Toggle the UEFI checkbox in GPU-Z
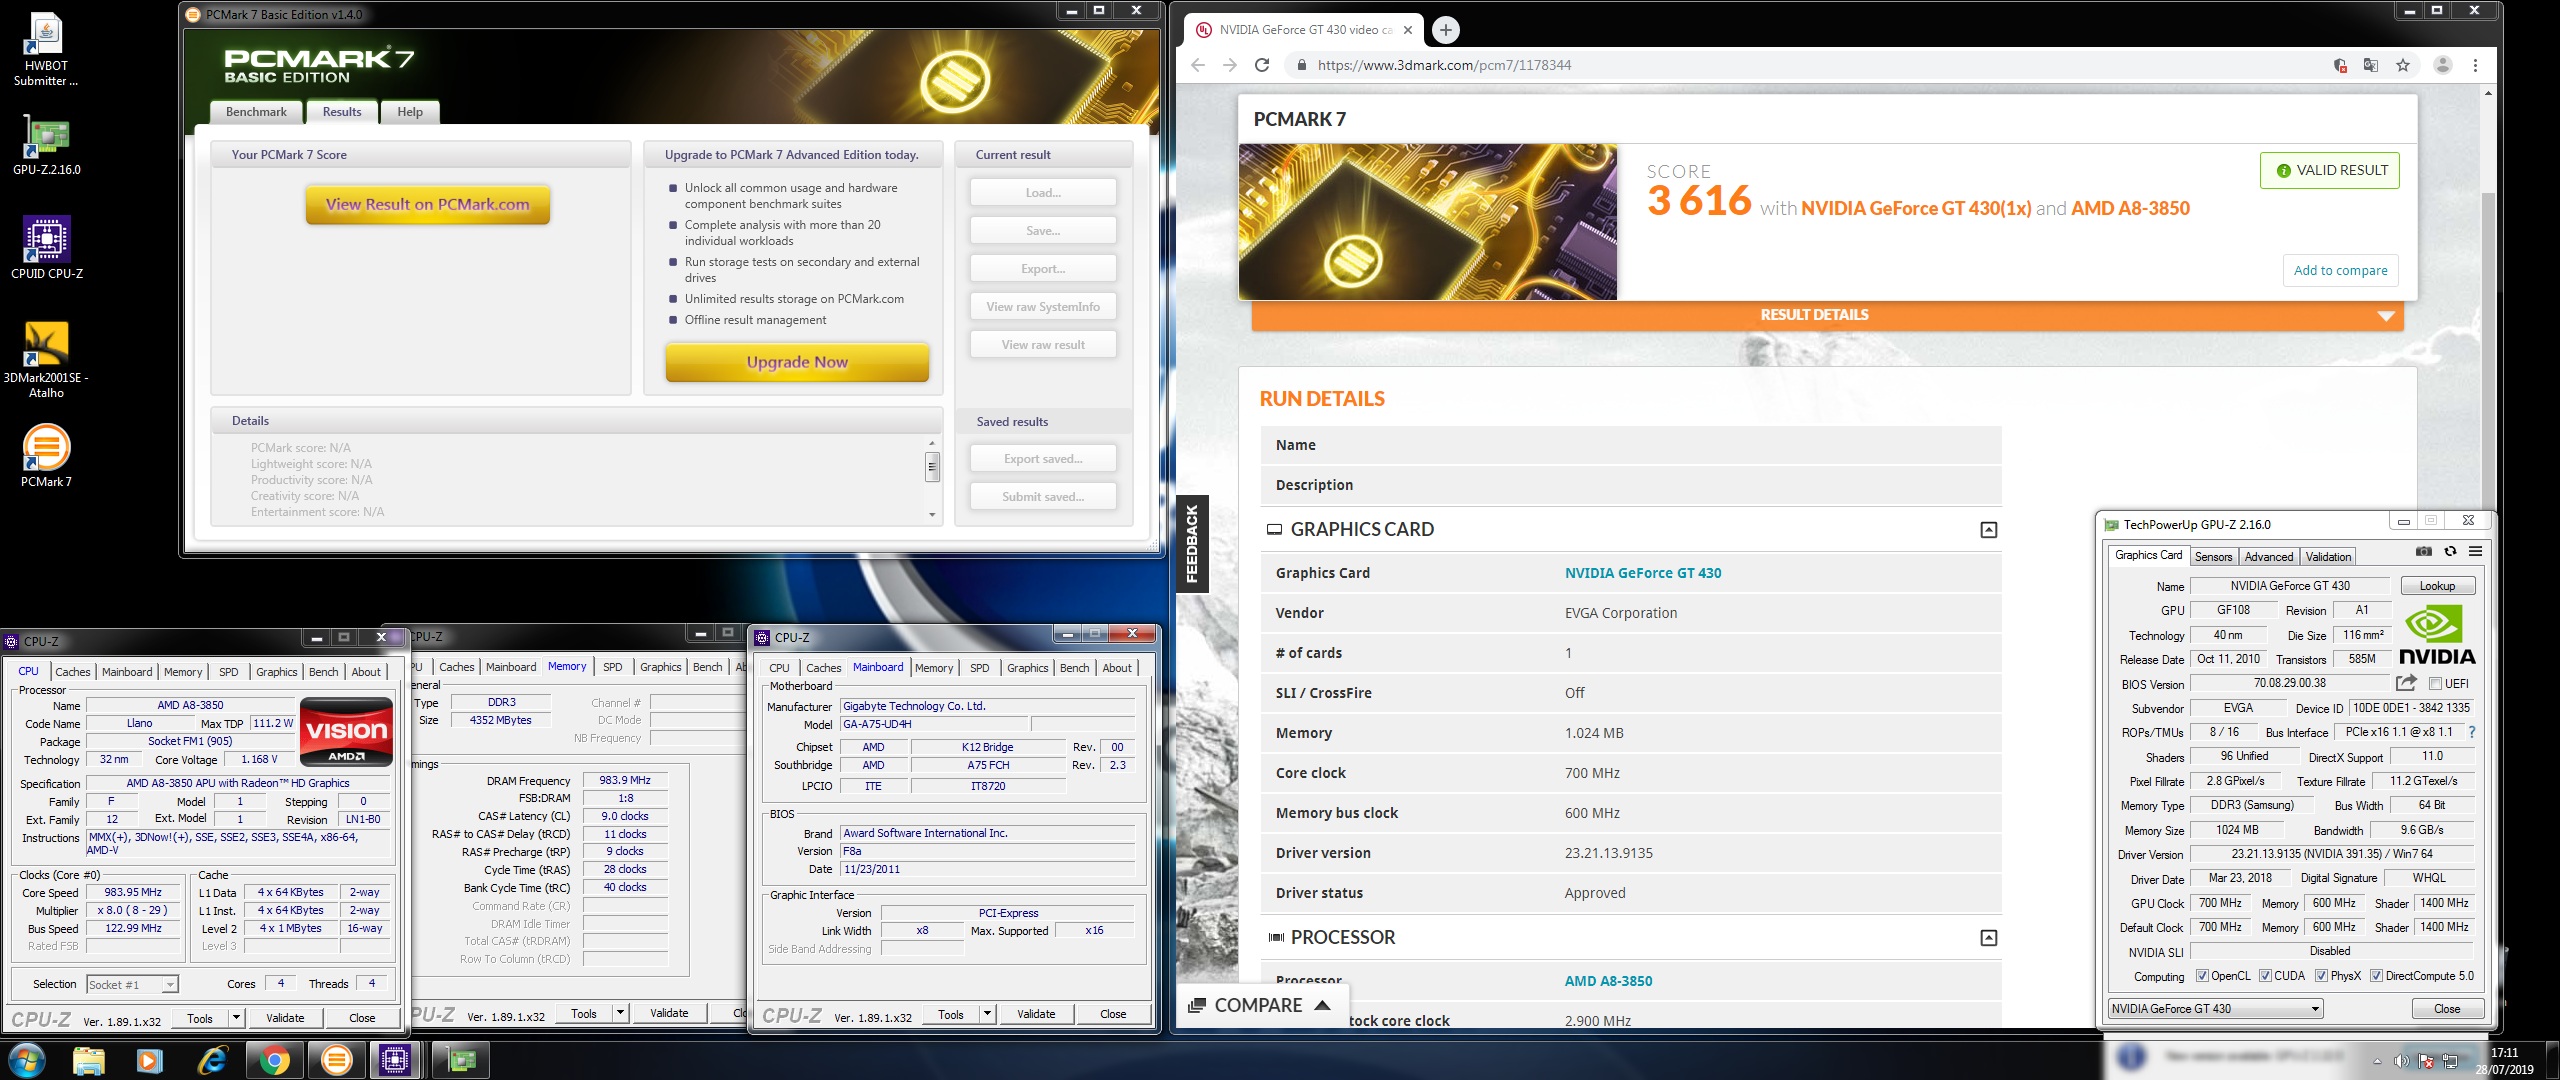Viewport: 2560px width, 1080px height. pos(2435,684)
